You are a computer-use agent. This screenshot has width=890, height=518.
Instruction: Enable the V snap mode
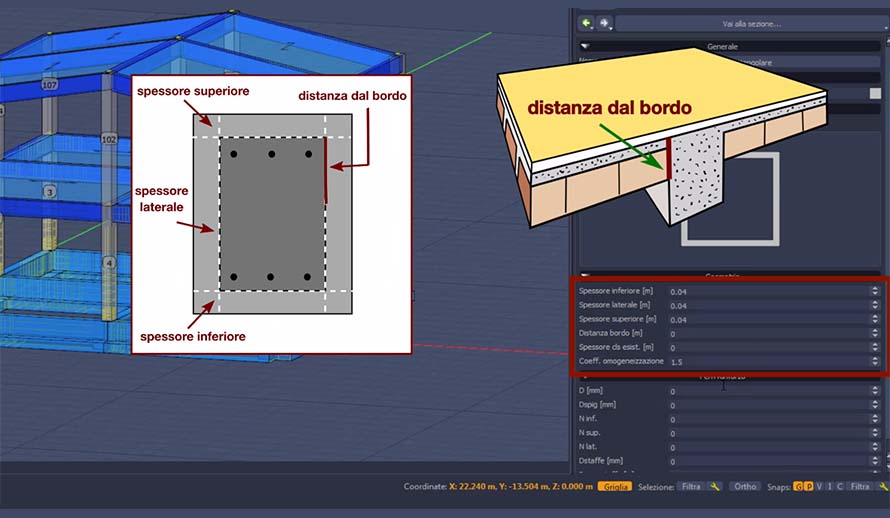(819, 486)
